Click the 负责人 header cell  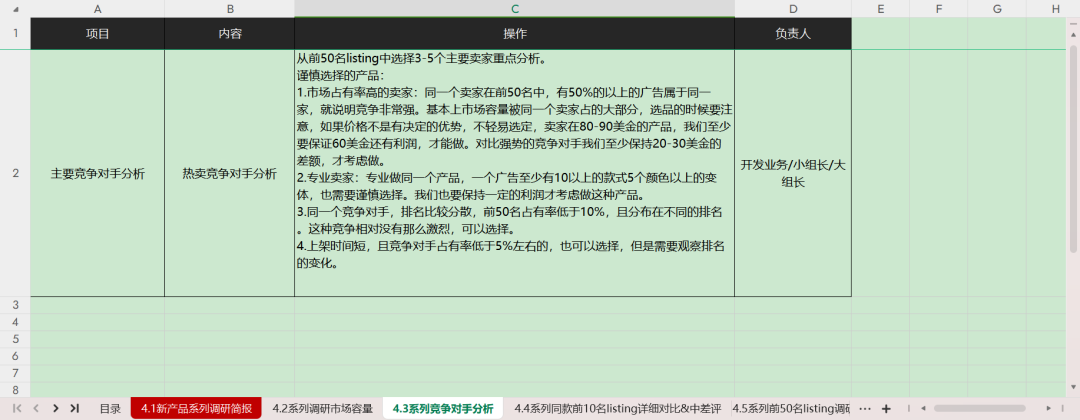click(793, 34)
